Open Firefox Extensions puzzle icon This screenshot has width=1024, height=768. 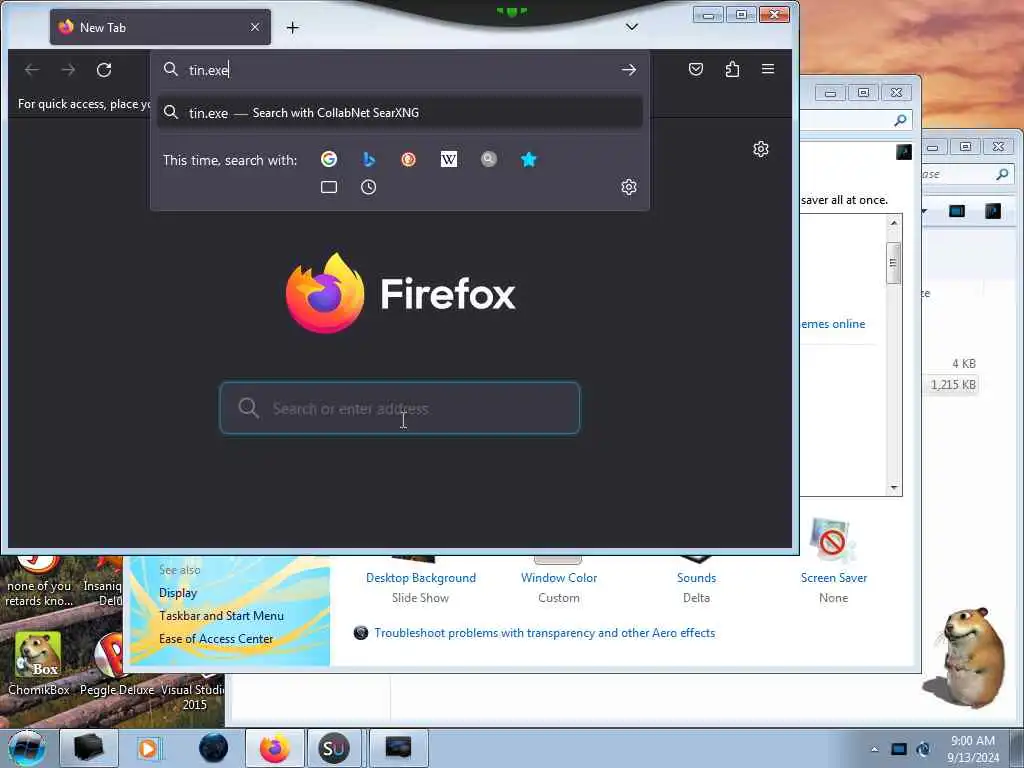[732, 69]
